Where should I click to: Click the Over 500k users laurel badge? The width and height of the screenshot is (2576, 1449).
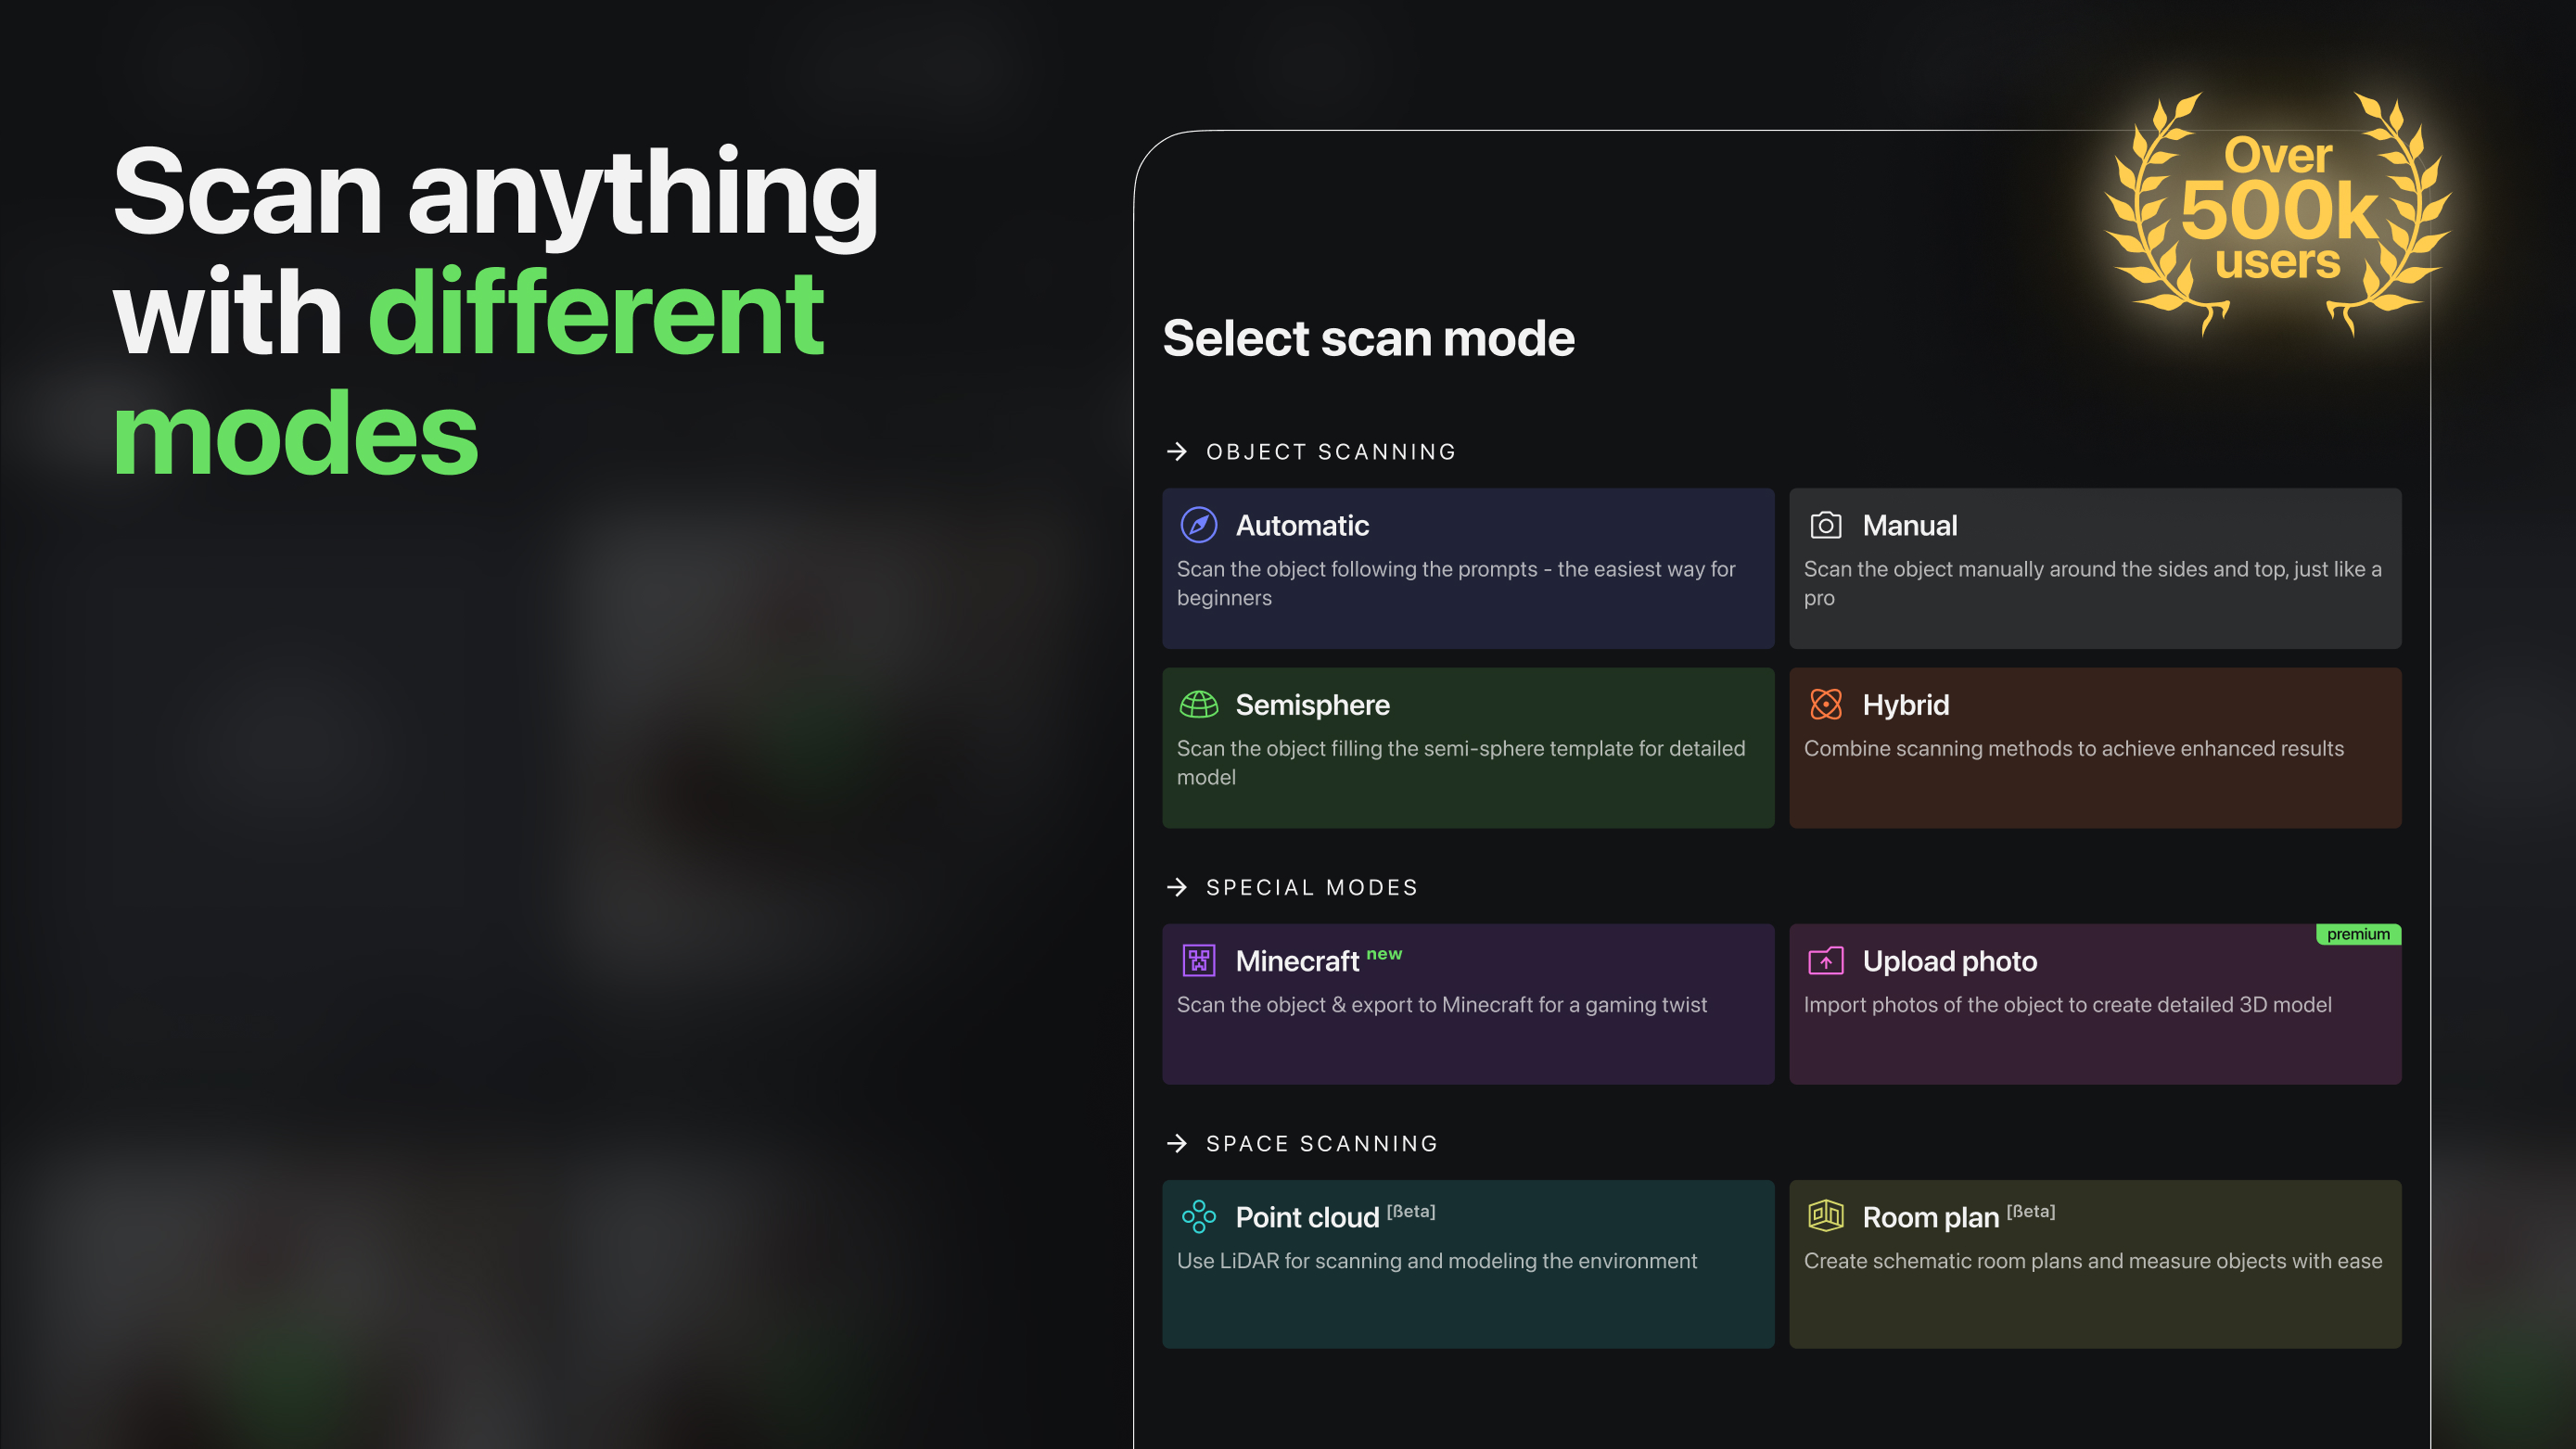coord(2277,213)
